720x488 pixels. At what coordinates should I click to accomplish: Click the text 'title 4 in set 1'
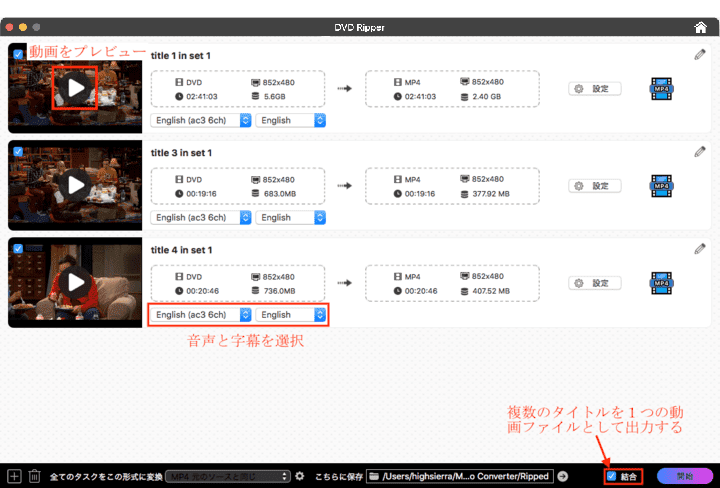point(181,250)
